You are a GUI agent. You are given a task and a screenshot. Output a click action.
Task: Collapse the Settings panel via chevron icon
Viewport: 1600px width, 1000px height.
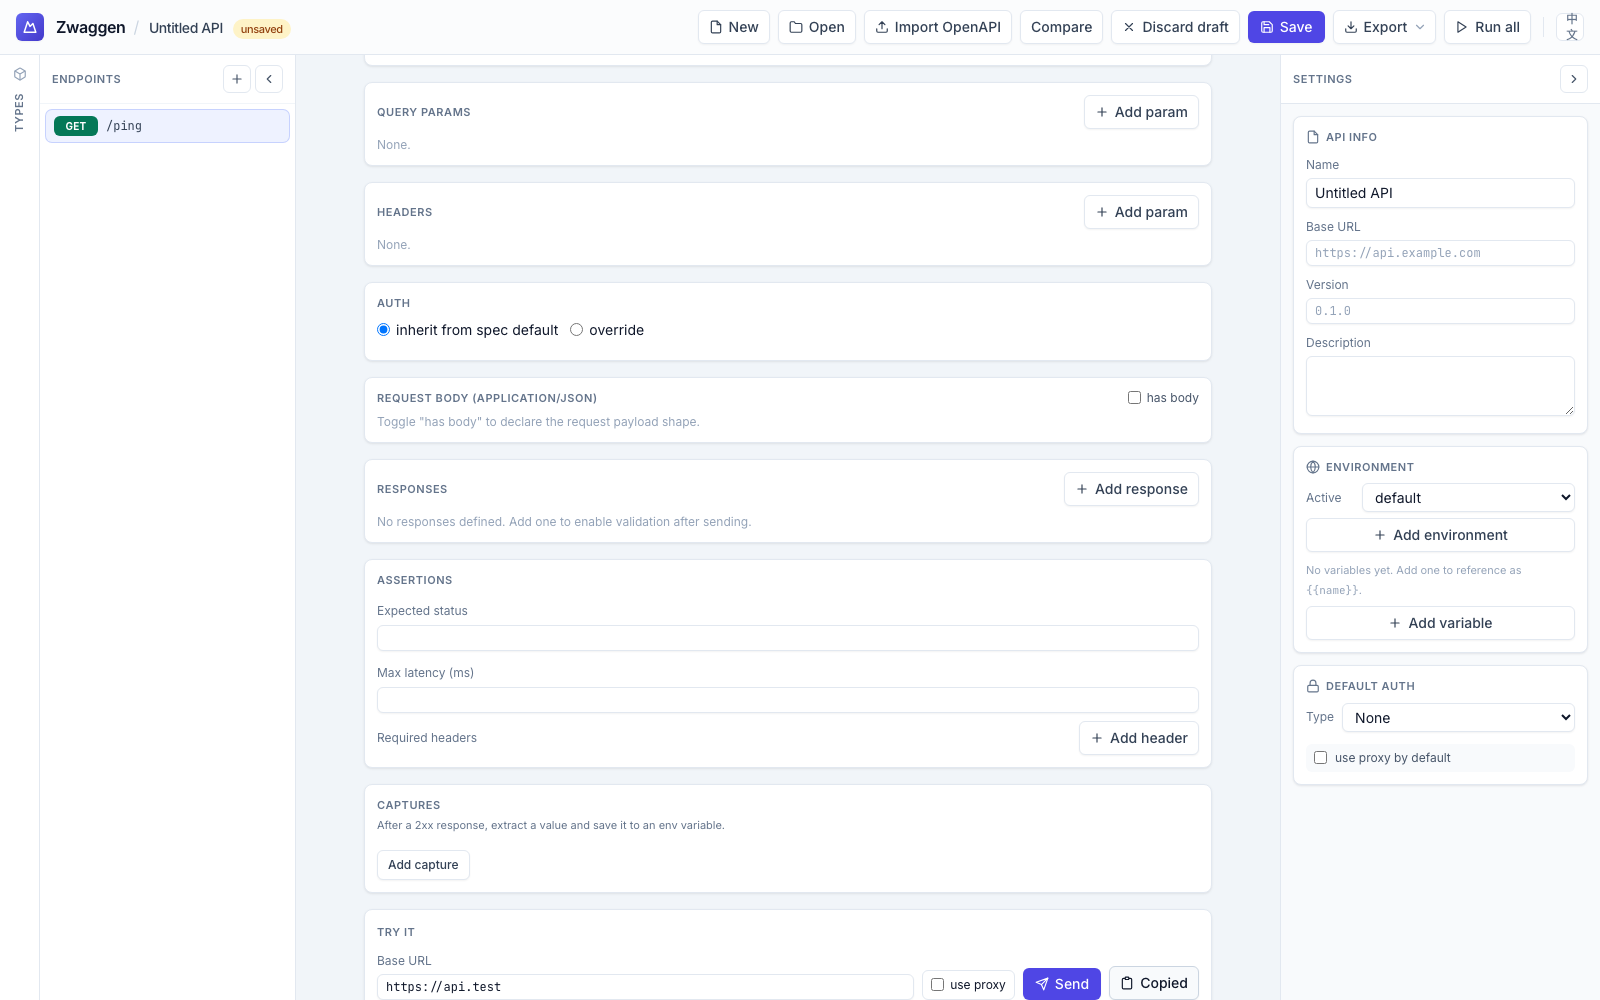[1574, 78]
